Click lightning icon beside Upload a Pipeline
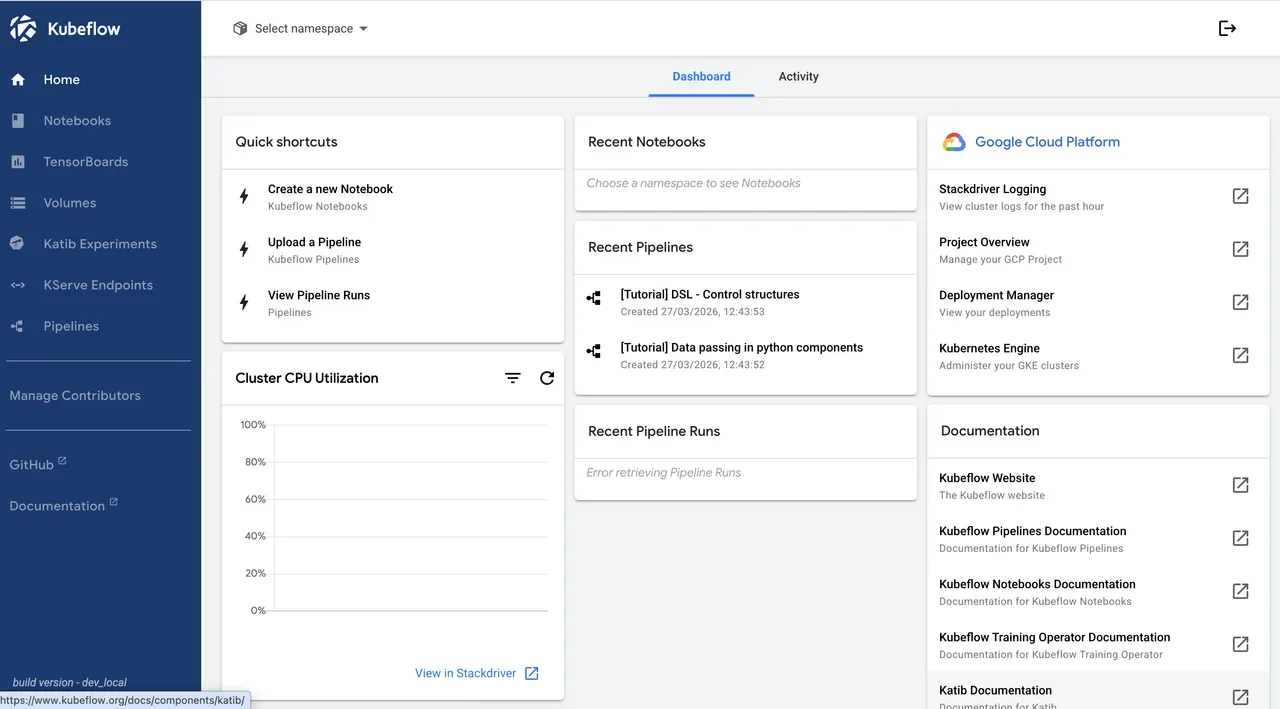The width and height of the screenshot is (1280, 709). pyautogui.click(x=244, y=249)
